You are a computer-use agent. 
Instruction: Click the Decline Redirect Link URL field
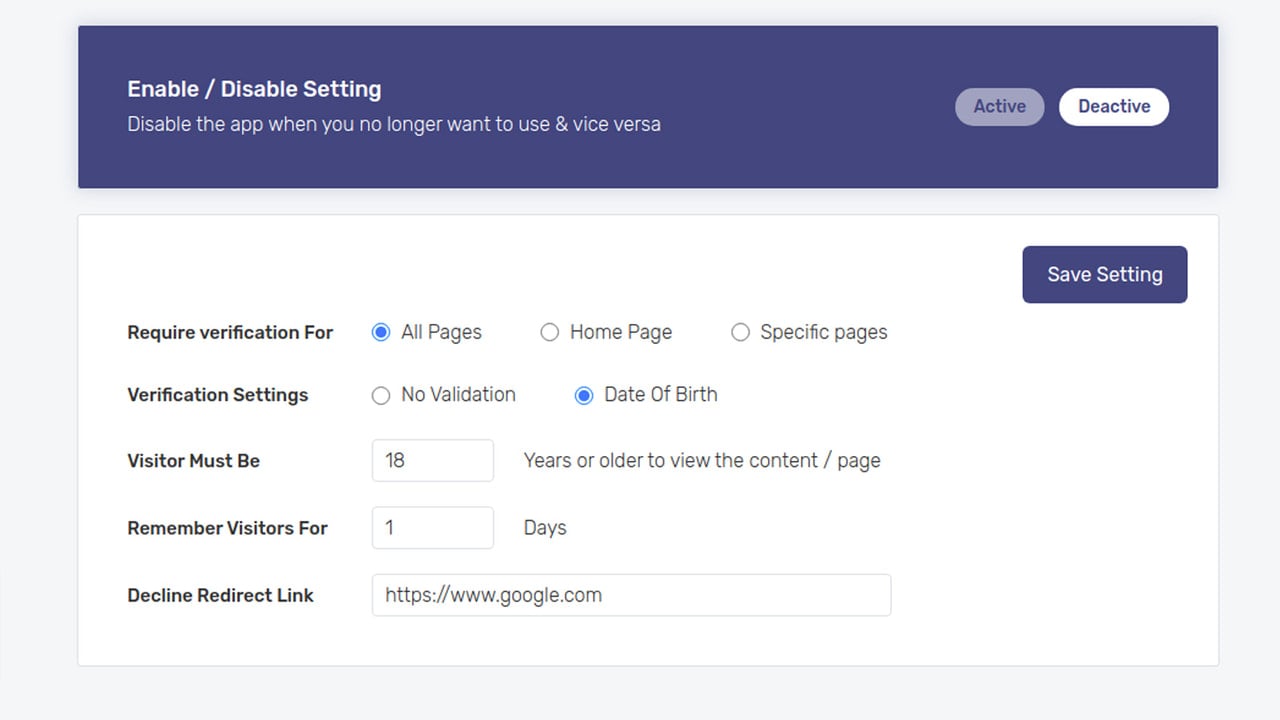[x=631, y=595]
